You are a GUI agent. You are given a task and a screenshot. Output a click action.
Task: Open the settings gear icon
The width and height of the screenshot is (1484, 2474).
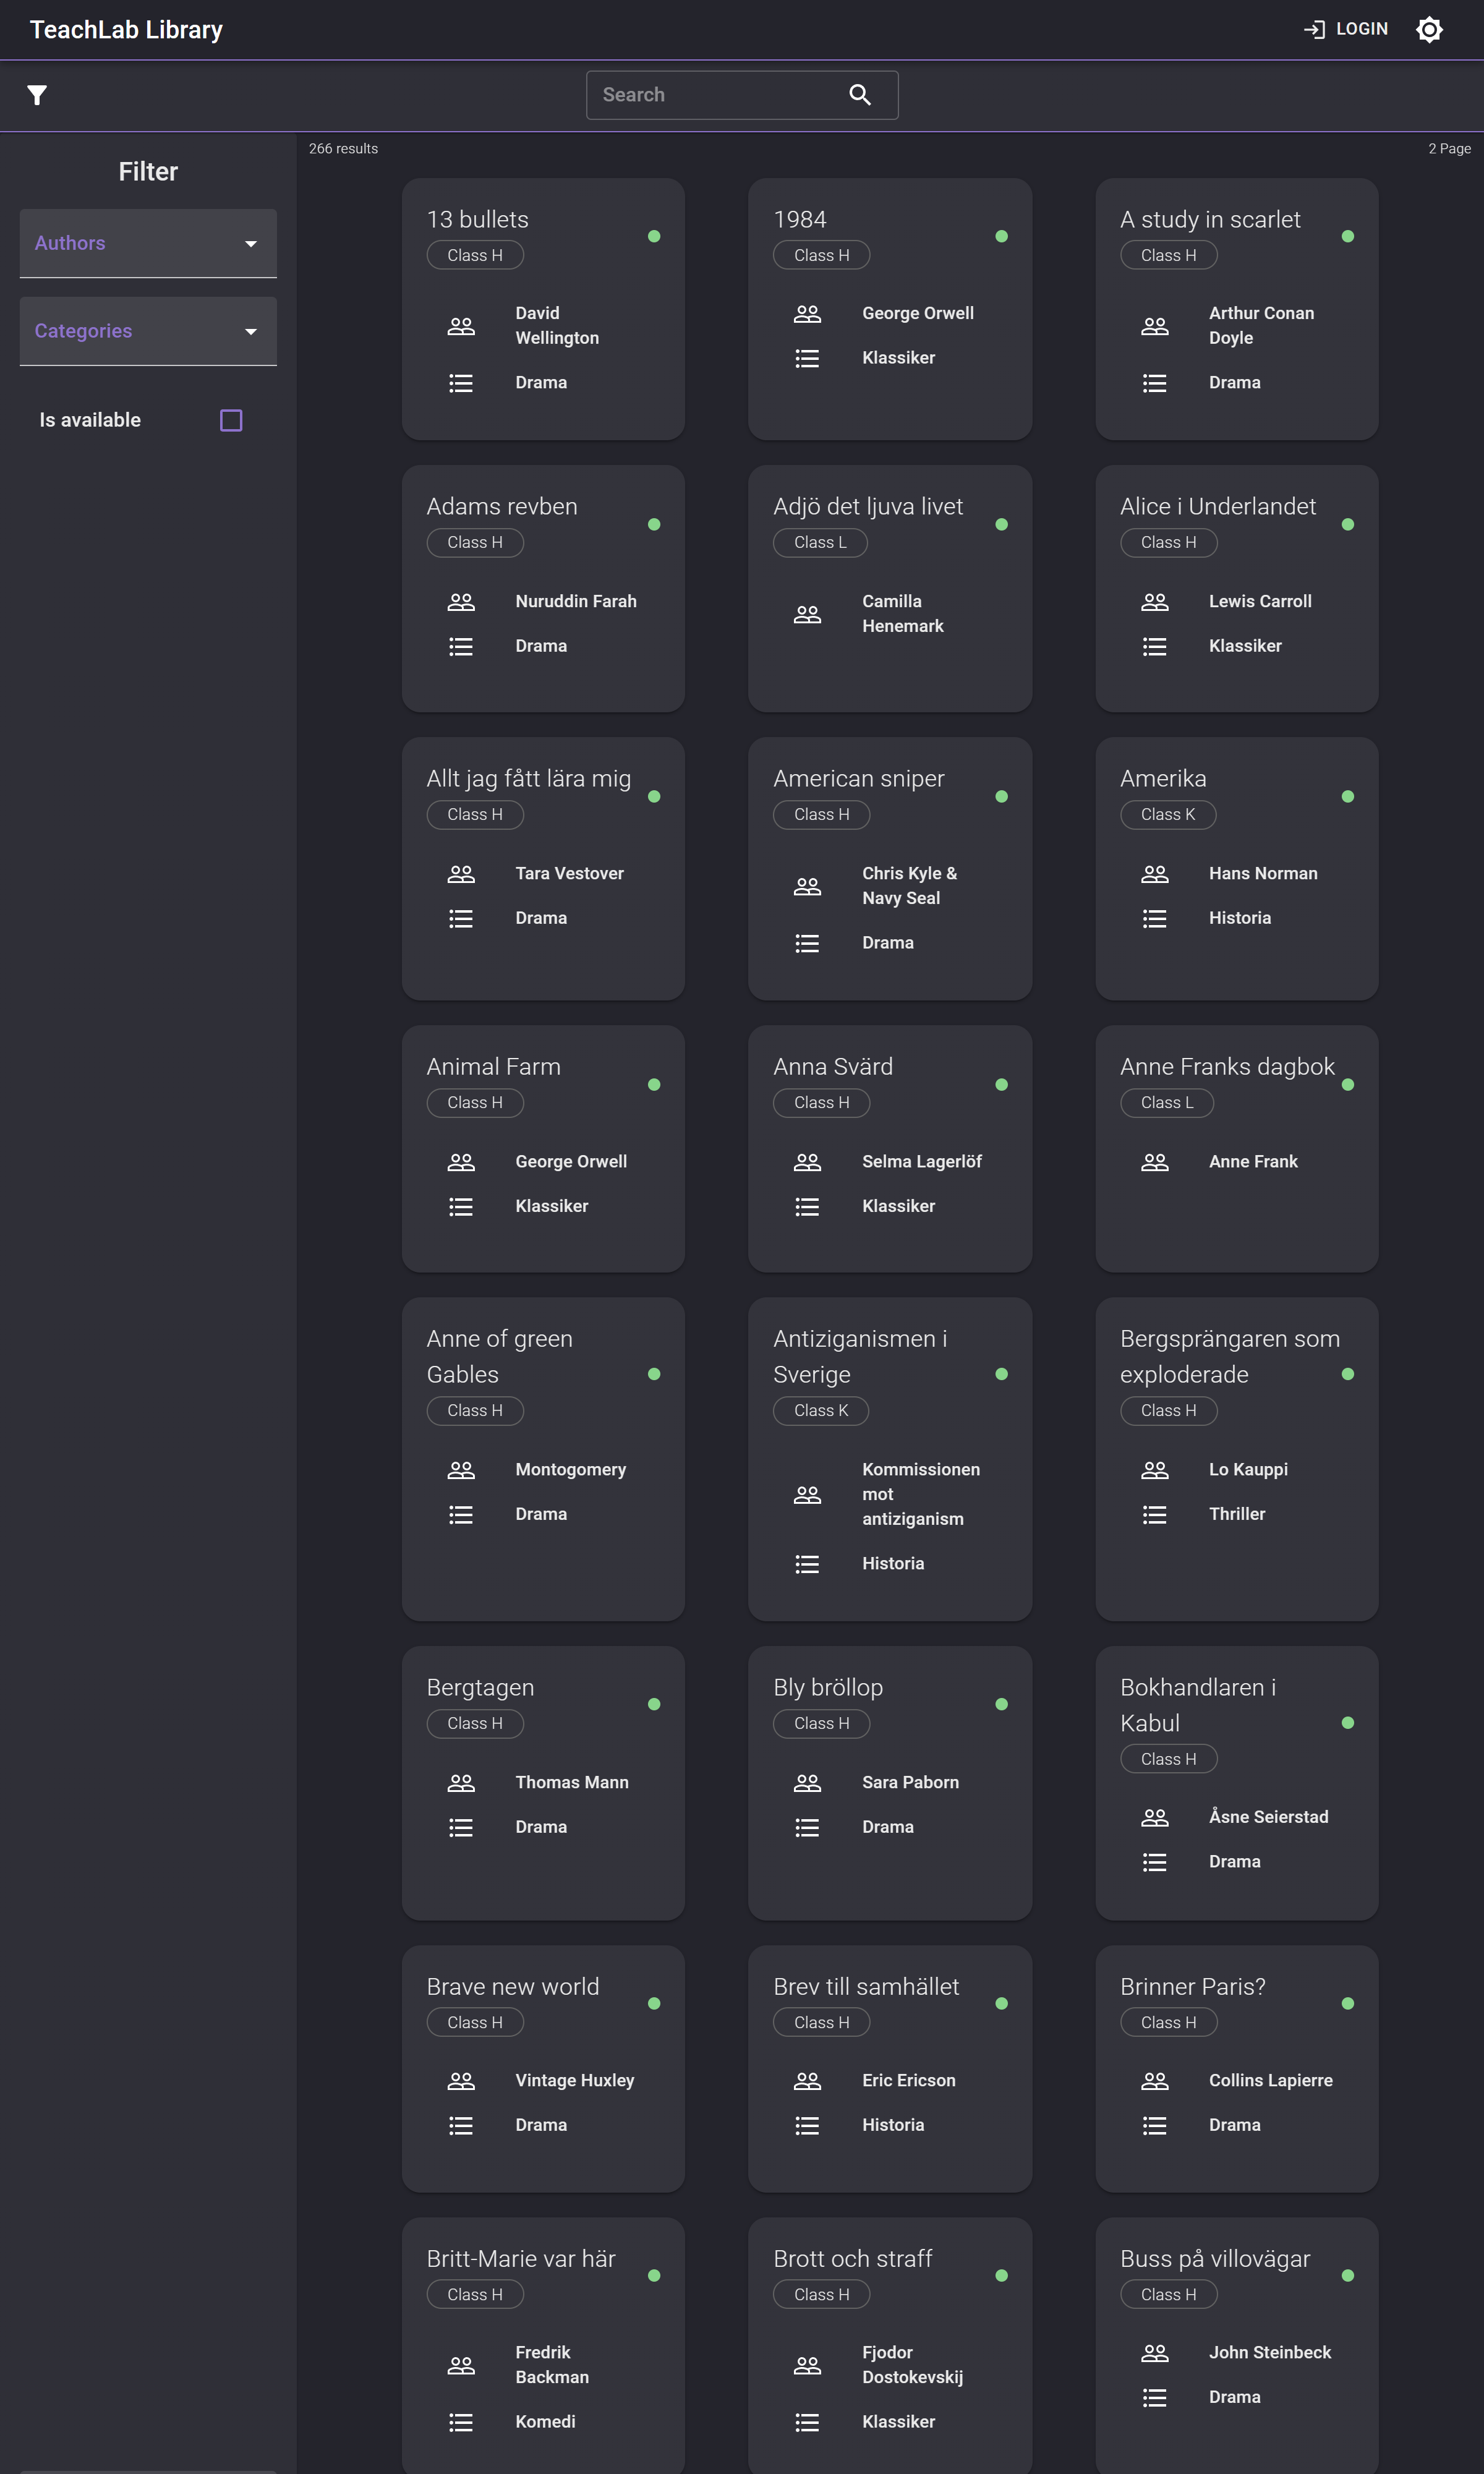[x=1429, y=29]
